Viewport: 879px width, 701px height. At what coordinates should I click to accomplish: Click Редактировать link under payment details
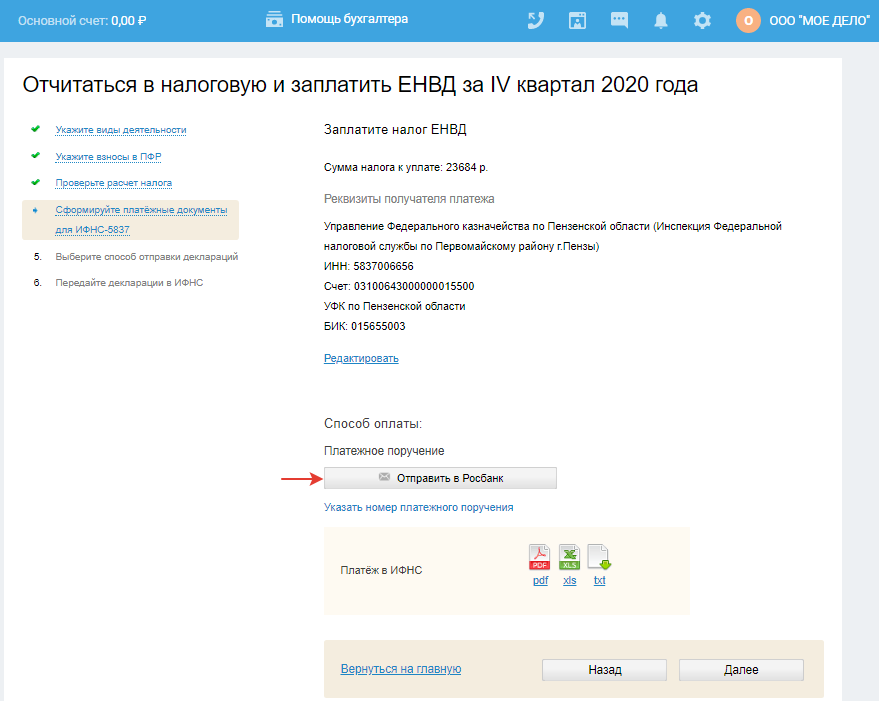(361, 358)
